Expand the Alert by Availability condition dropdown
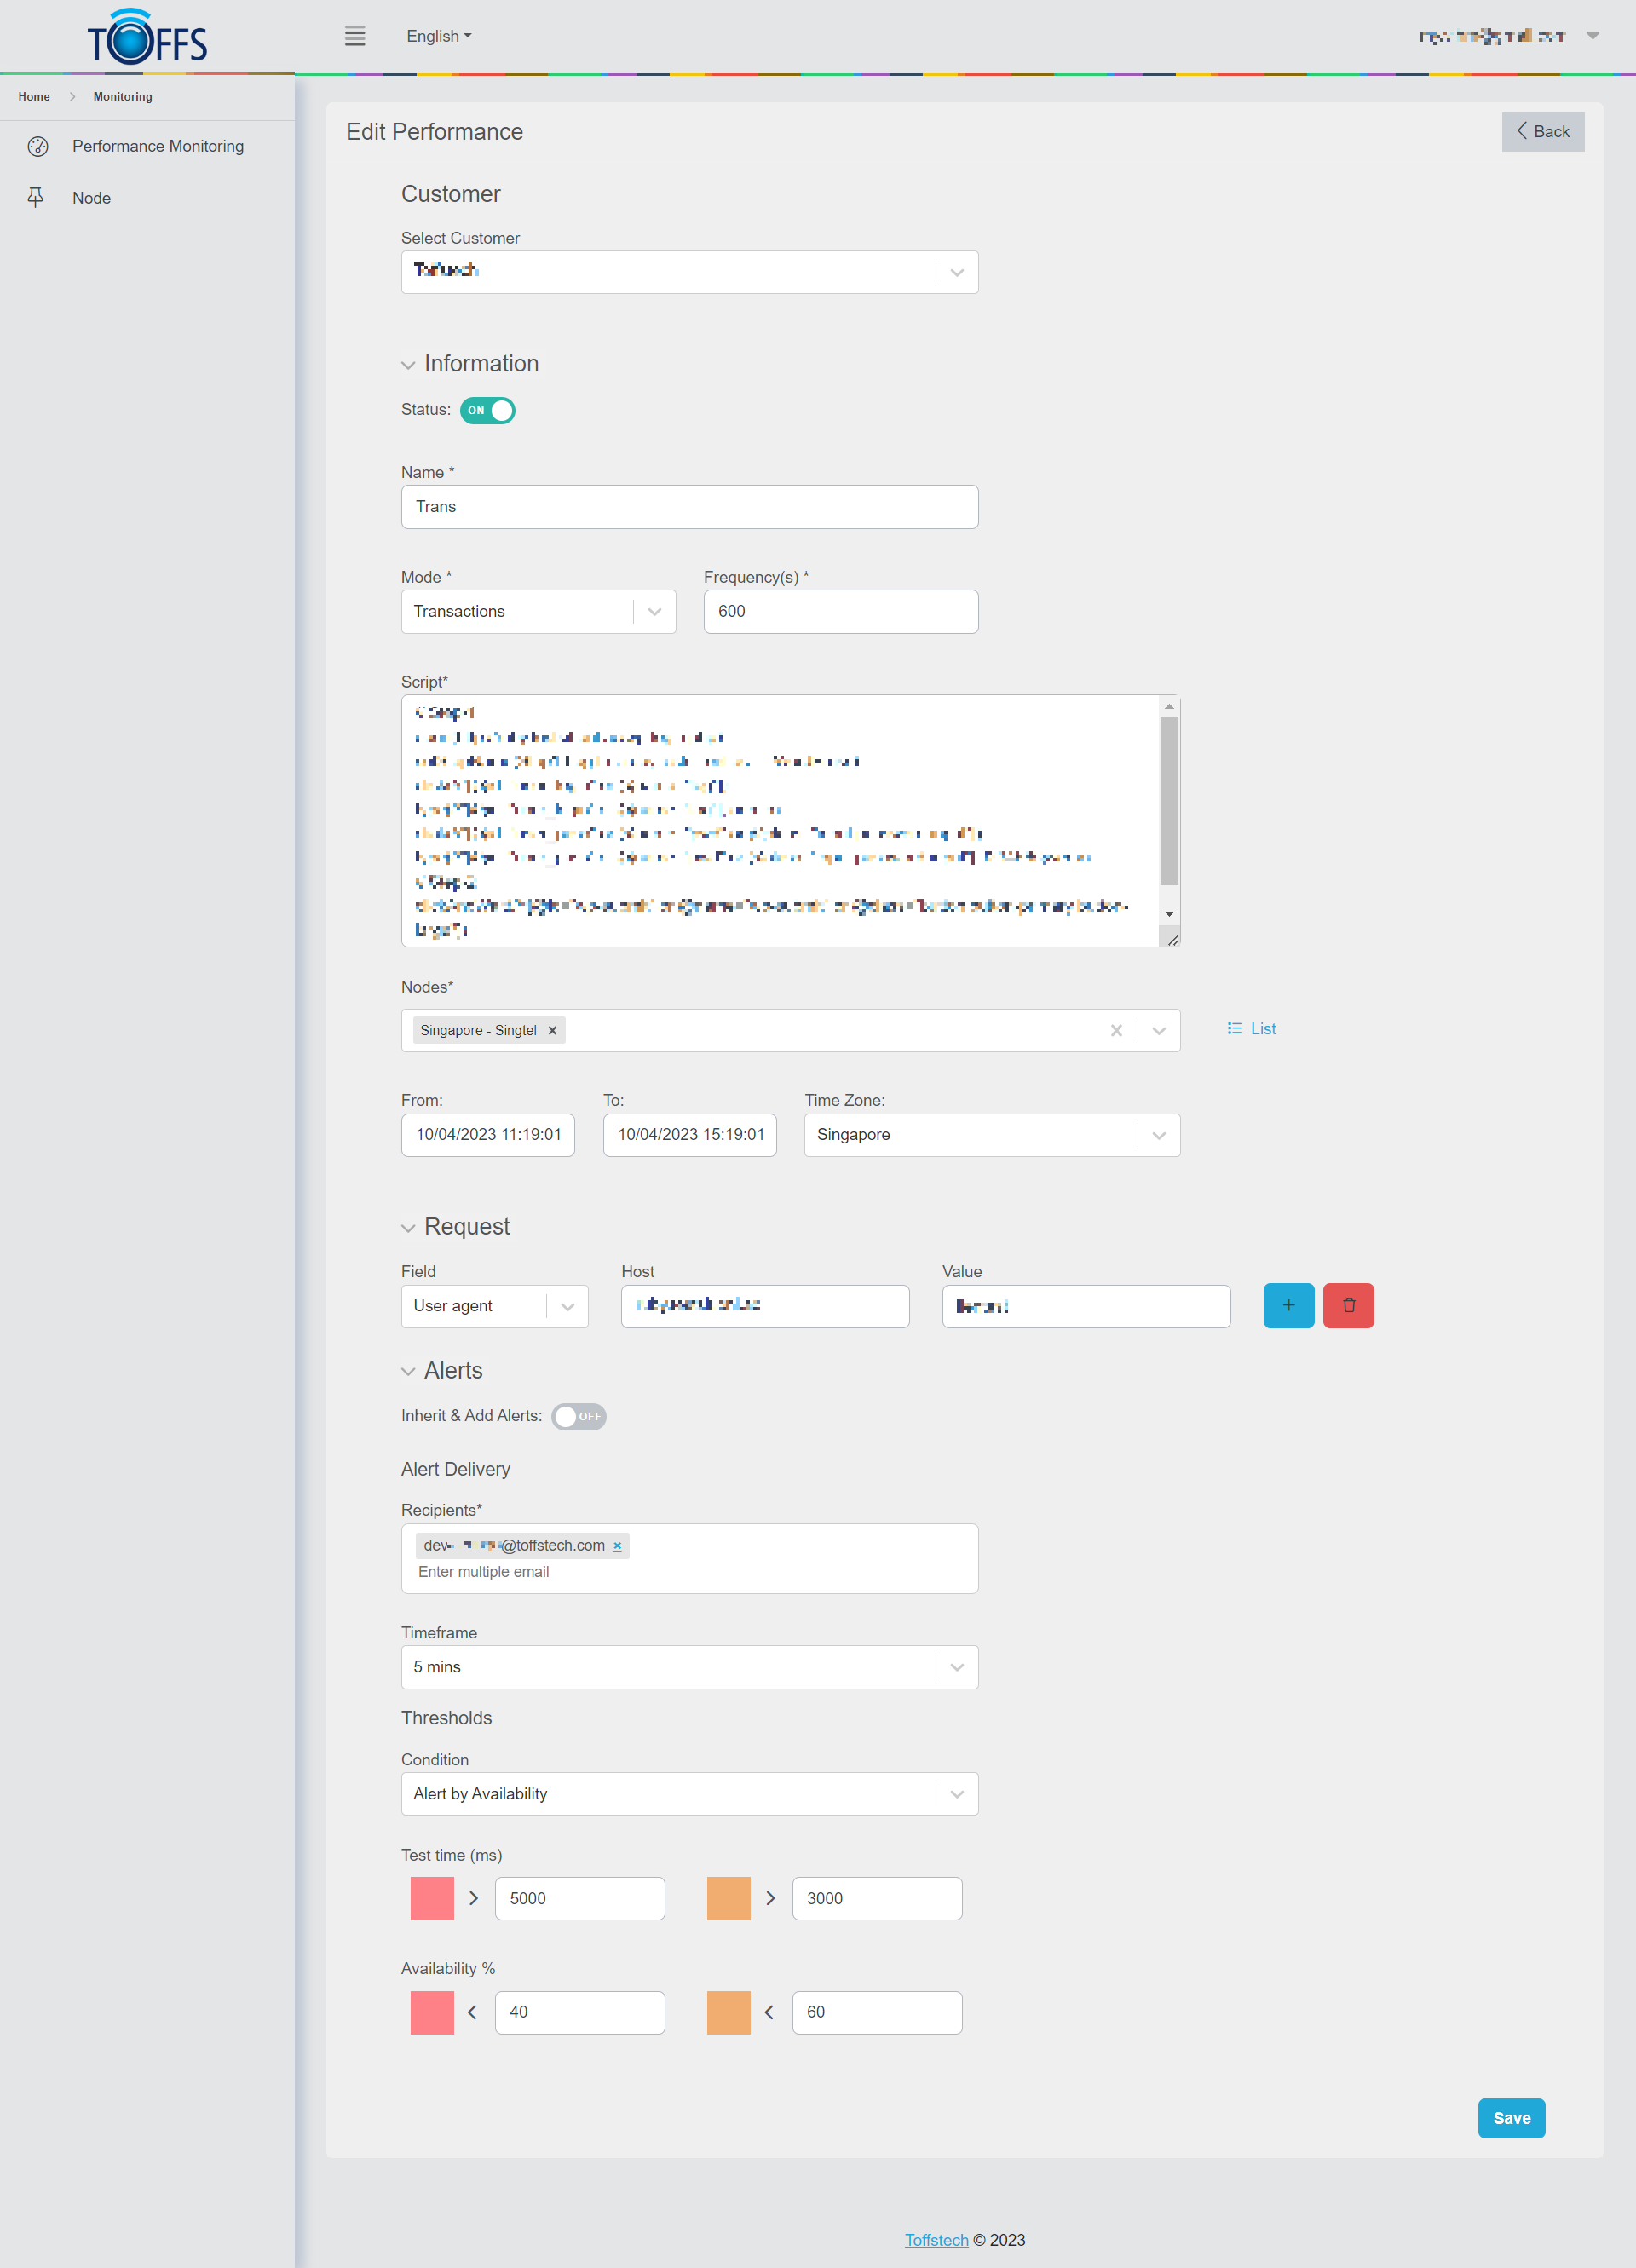This screenshot has height=2268, width=1636. (956, 1794)
